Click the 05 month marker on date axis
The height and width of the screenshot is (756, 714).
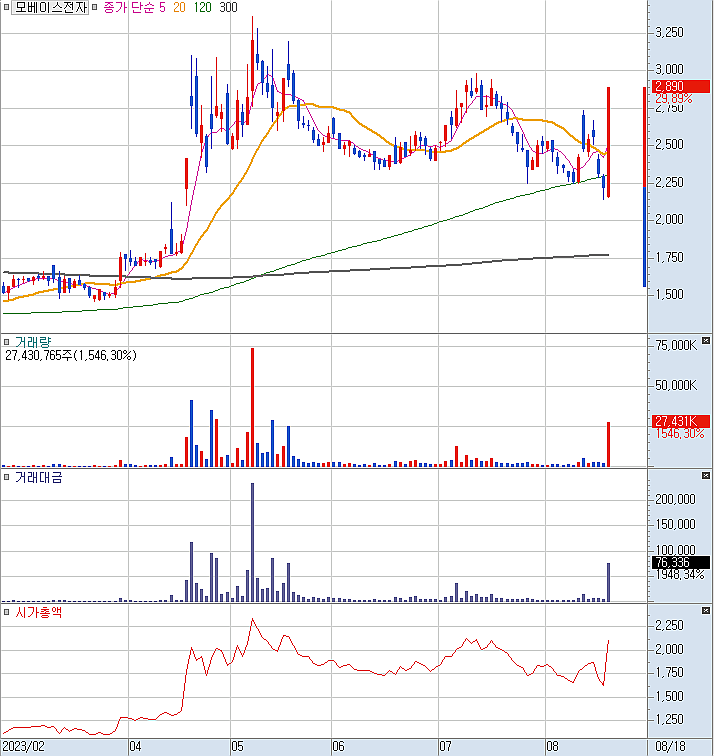[237, 747]
